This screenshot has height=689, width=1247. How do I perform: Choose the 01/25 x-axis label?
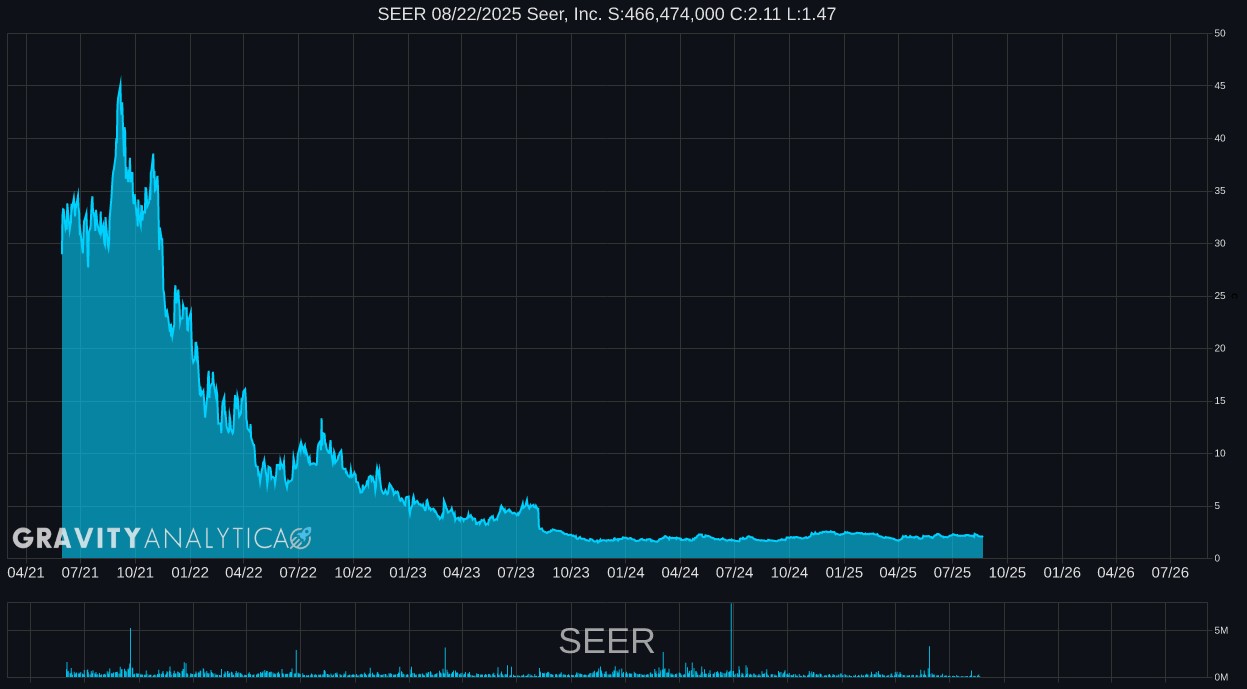[x=844, y=572]
